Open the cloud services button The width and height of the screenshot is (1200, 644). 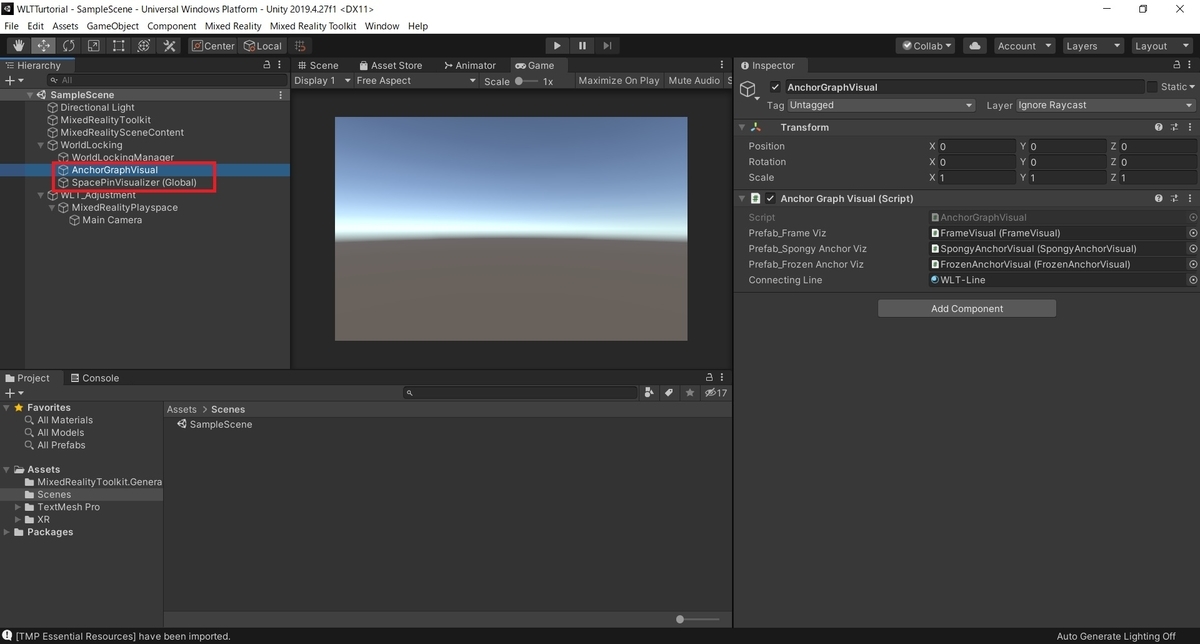[976, 46]
